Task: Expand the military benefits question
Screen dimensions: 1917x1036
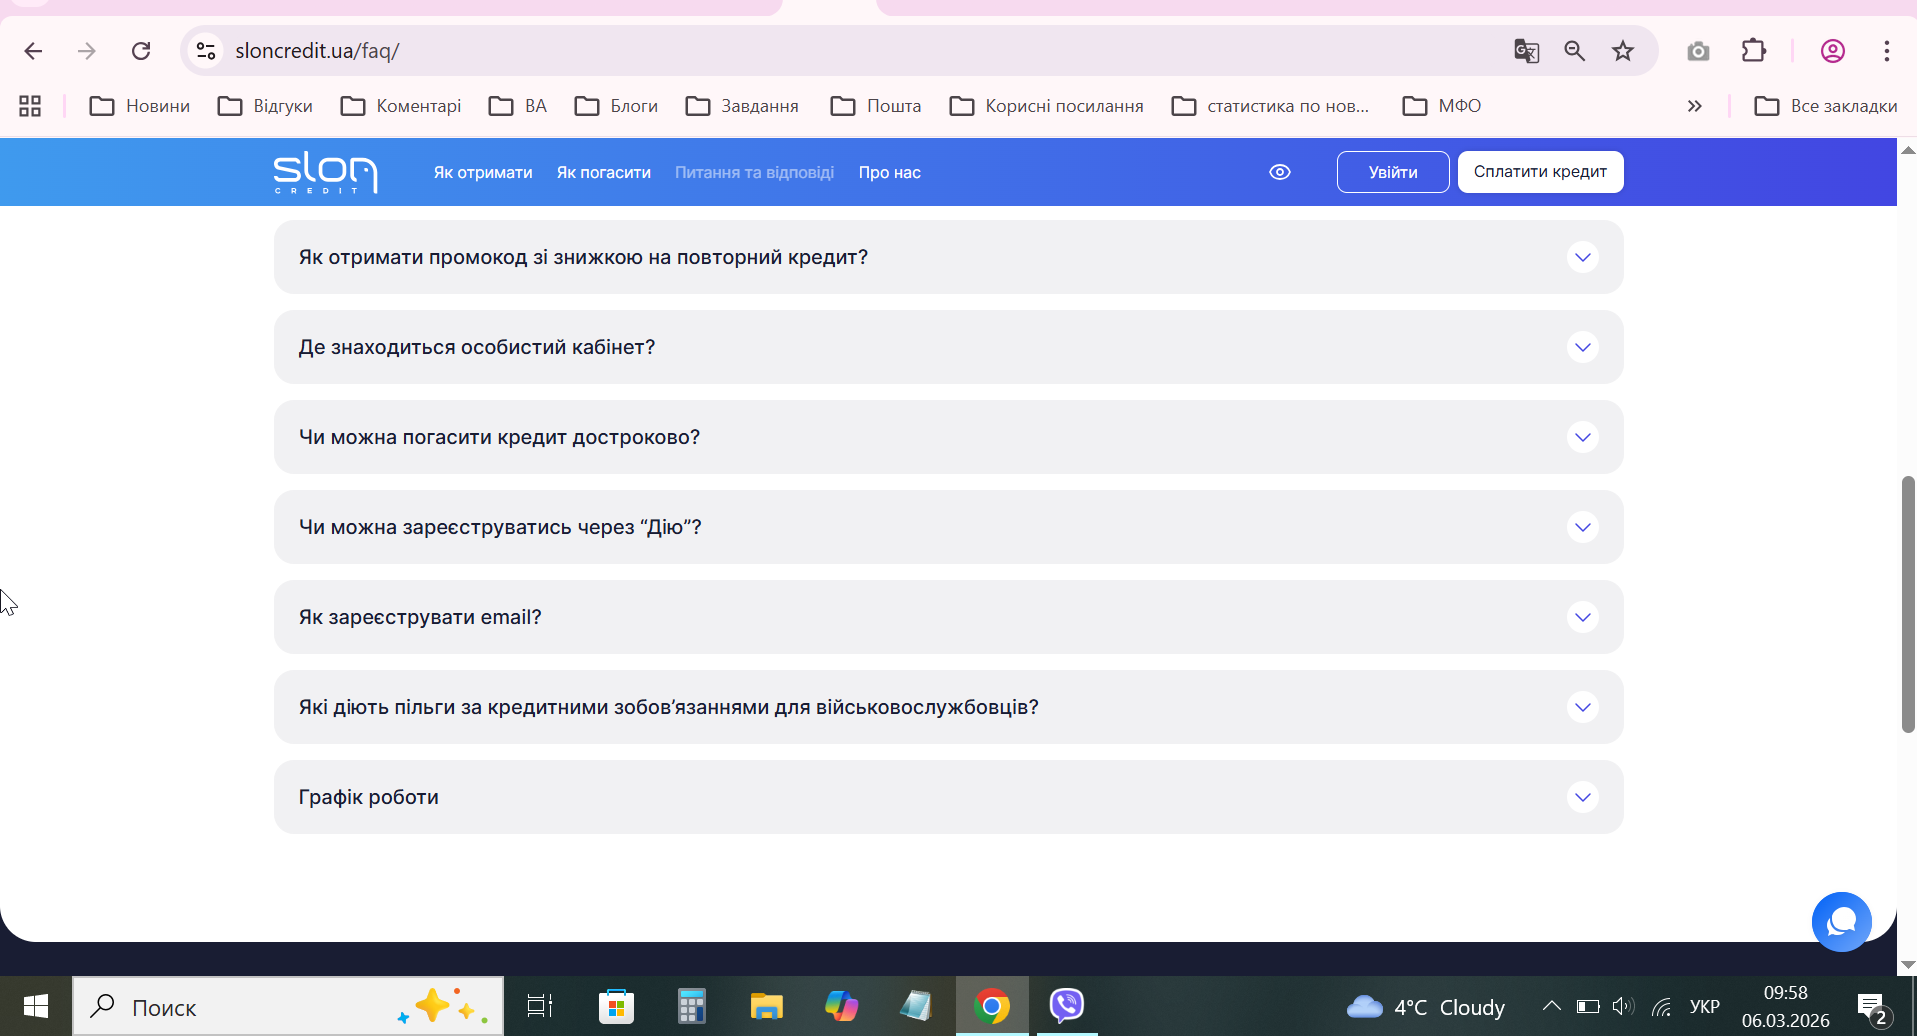Action: click(x=948, y=707)
